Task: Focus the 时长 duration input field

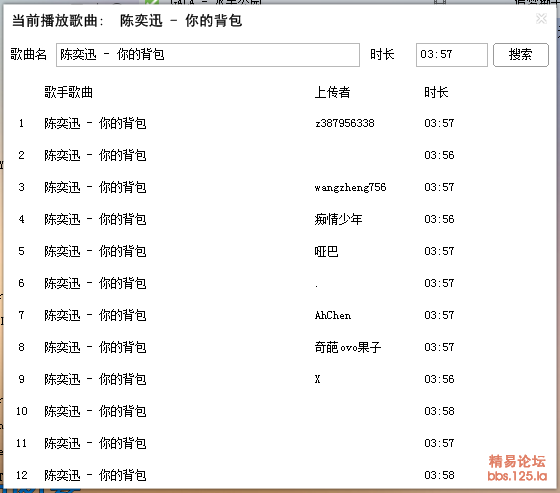Action: pyautogui.click(x=451, y=55)
